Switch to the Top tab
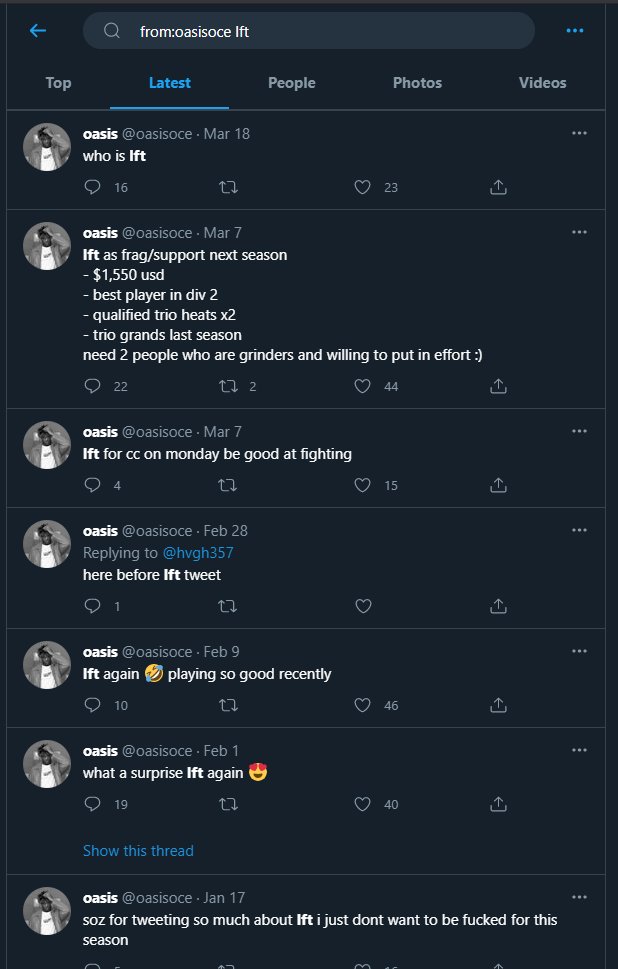The width and height of the screenshot is (618, 969). (58, 83)
